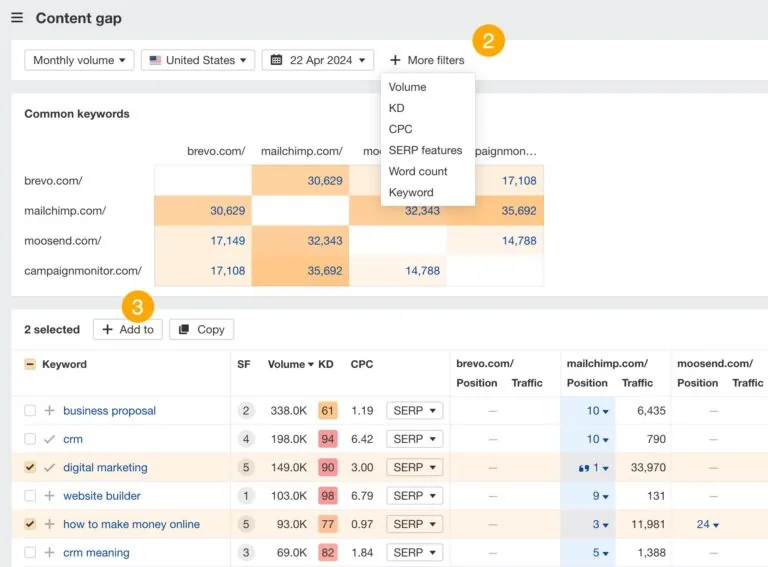Open the Monthly volume dropdown
This screenshot has width=768, height=567.
[x=79, y=60]
